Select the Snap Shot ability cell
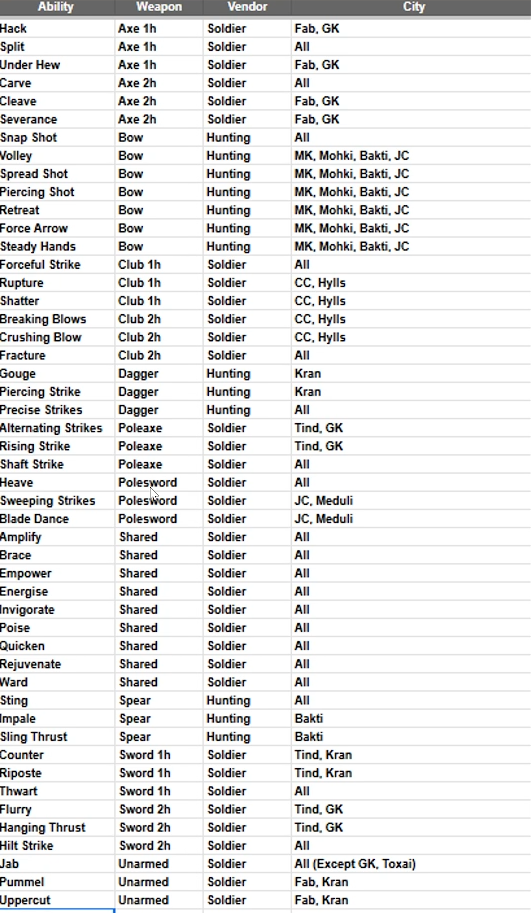 tap(56, 137)
